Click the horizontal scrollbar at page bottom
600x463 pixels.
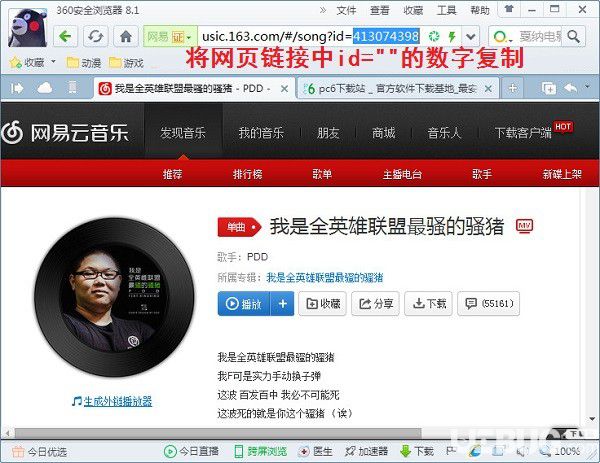pyautogui.click(x=218, y=433)
